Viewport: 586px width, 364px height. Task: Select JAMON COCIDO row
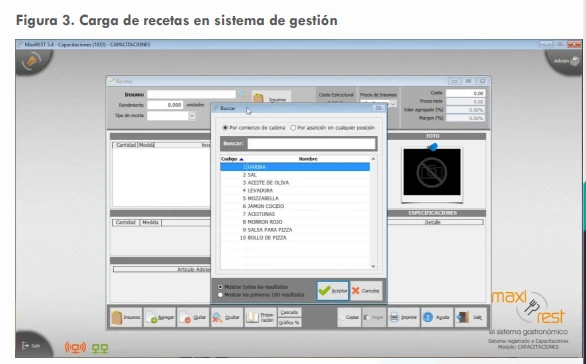295,206
